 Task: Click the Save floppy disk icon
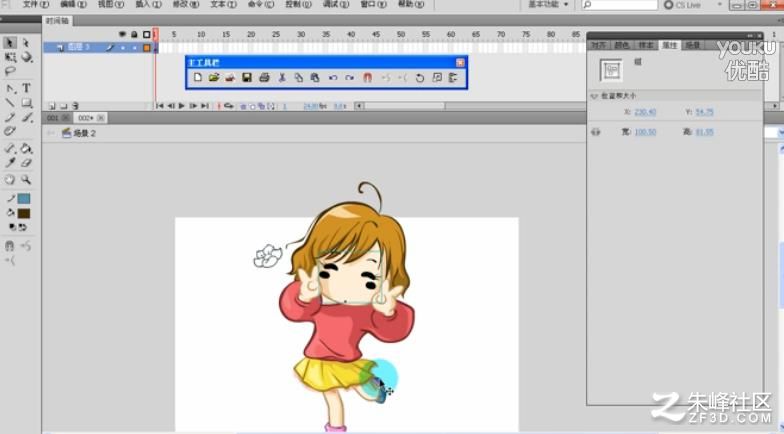(x=246, y=78)
